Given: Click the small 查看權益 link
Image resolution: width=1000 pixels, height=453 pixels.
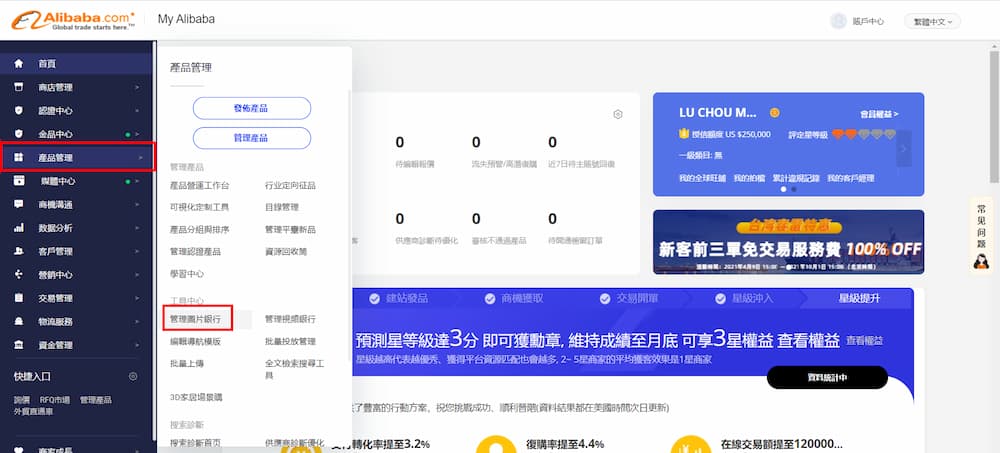Looking at the screenshot, I should (865, 341).
